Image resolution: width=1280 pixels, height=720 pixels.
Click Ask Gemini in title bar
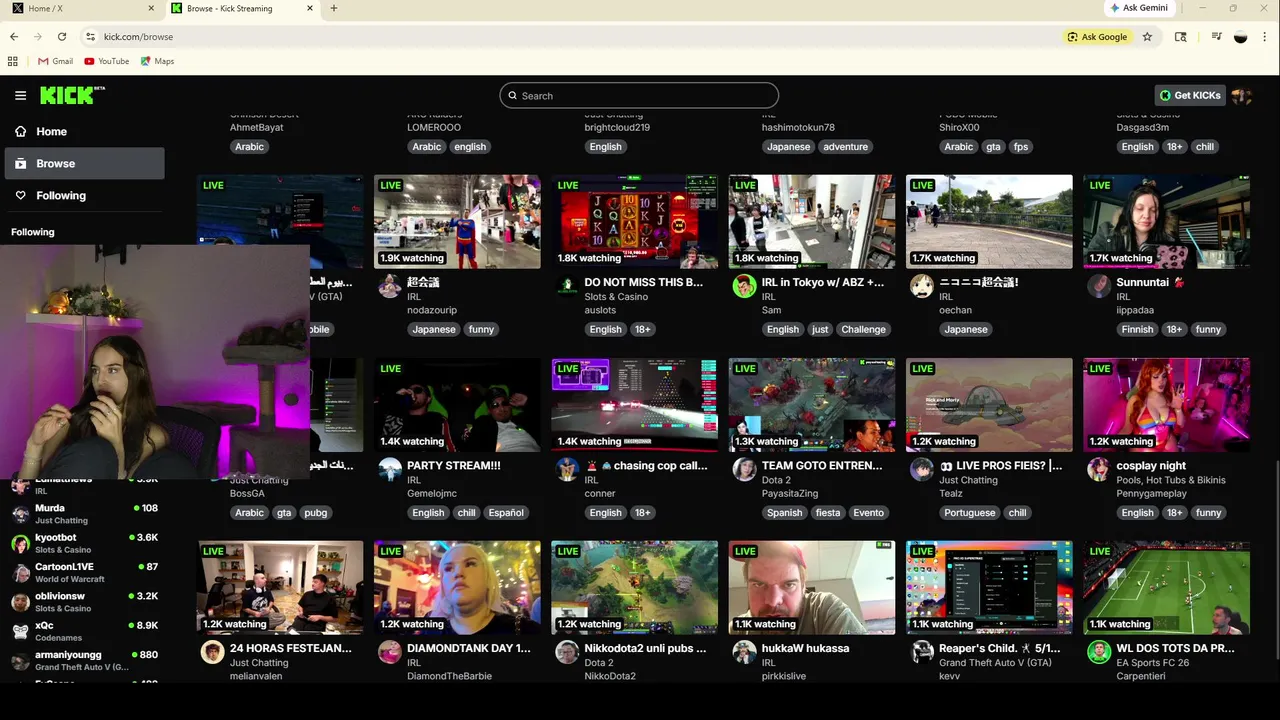[1138, 8]
